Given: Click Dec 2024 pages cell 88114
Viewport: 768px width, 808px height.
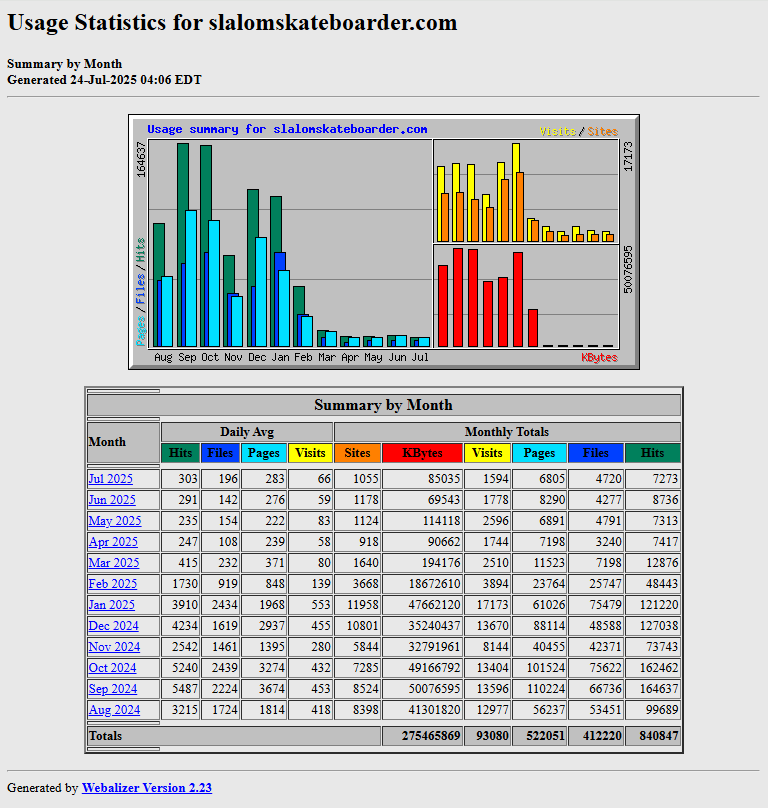Looking at the screenshot, I should pos(539,626).
